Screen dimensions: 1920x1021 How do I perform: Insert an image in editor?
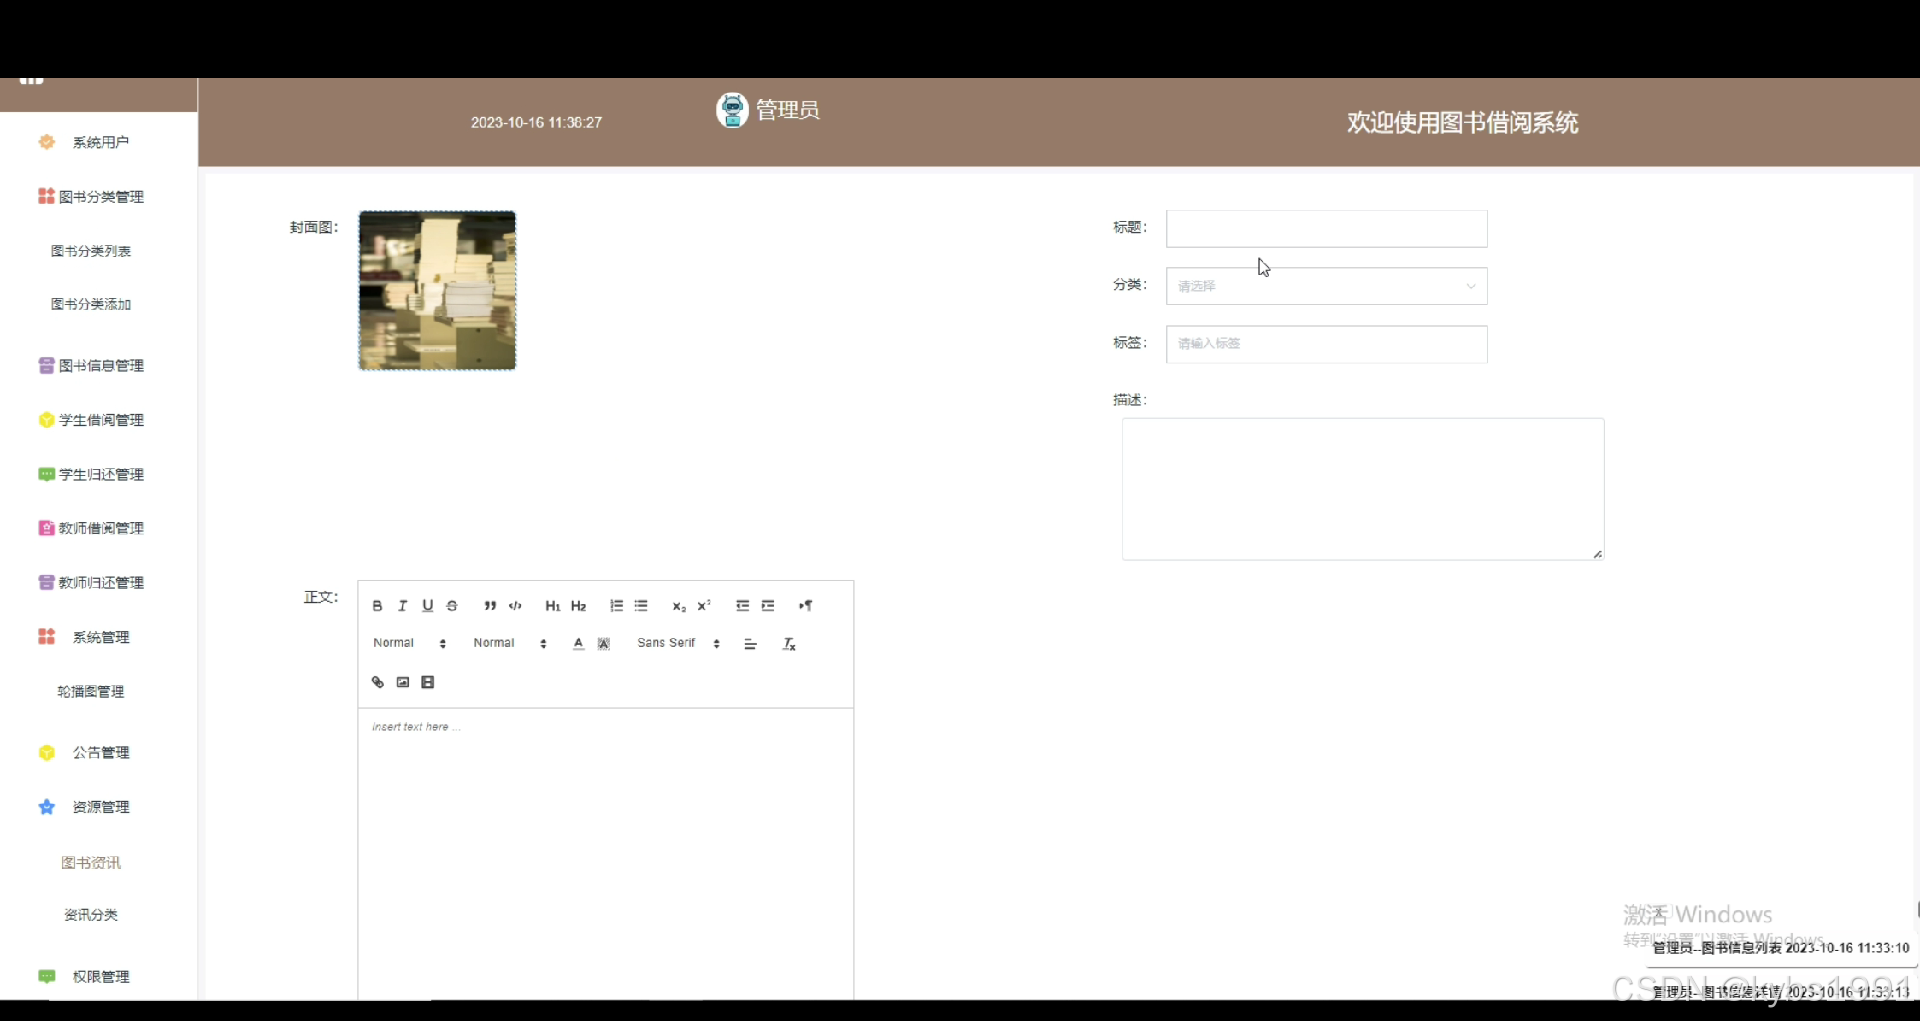click(403, 682)
